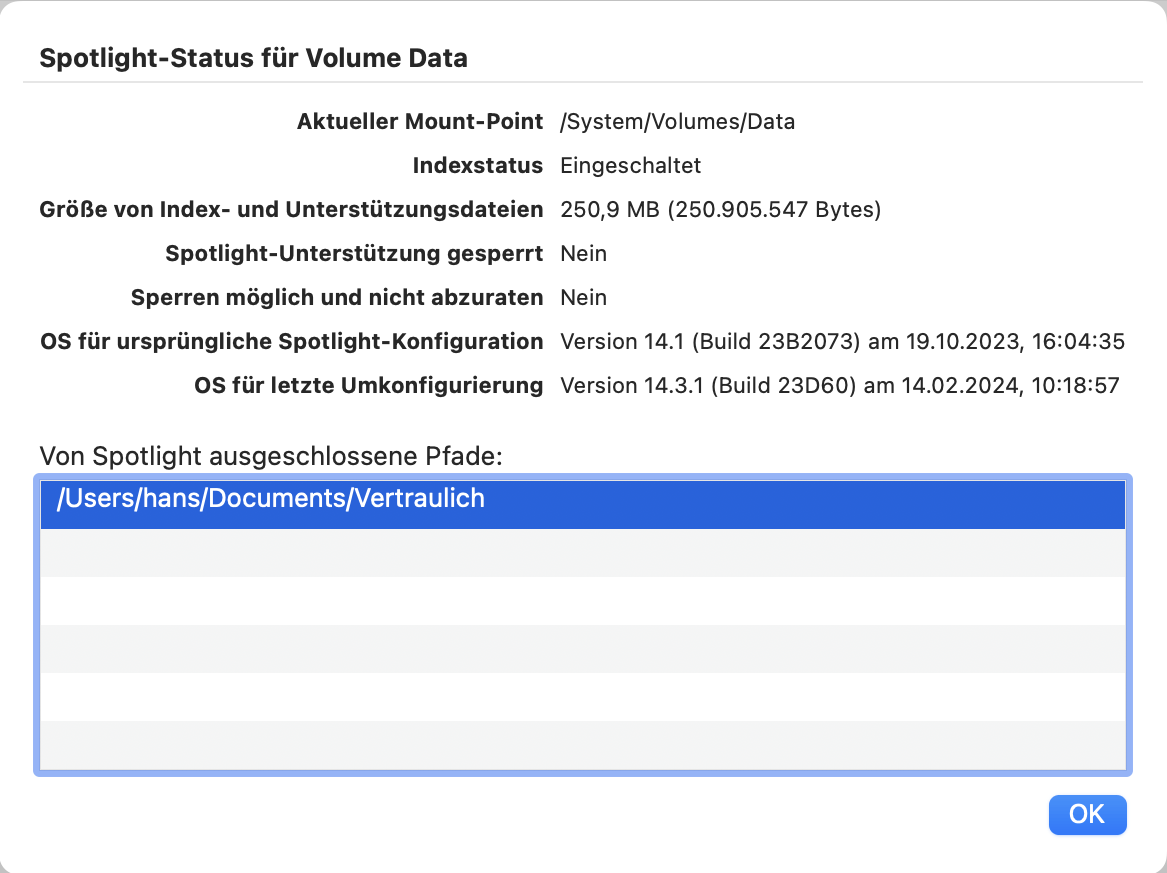The height and width of the screenshot is (873, 1167).
Task: Click the OS für ursprüngliche Spotlight-Konfiguration label
Action: (x=292, y=341)
